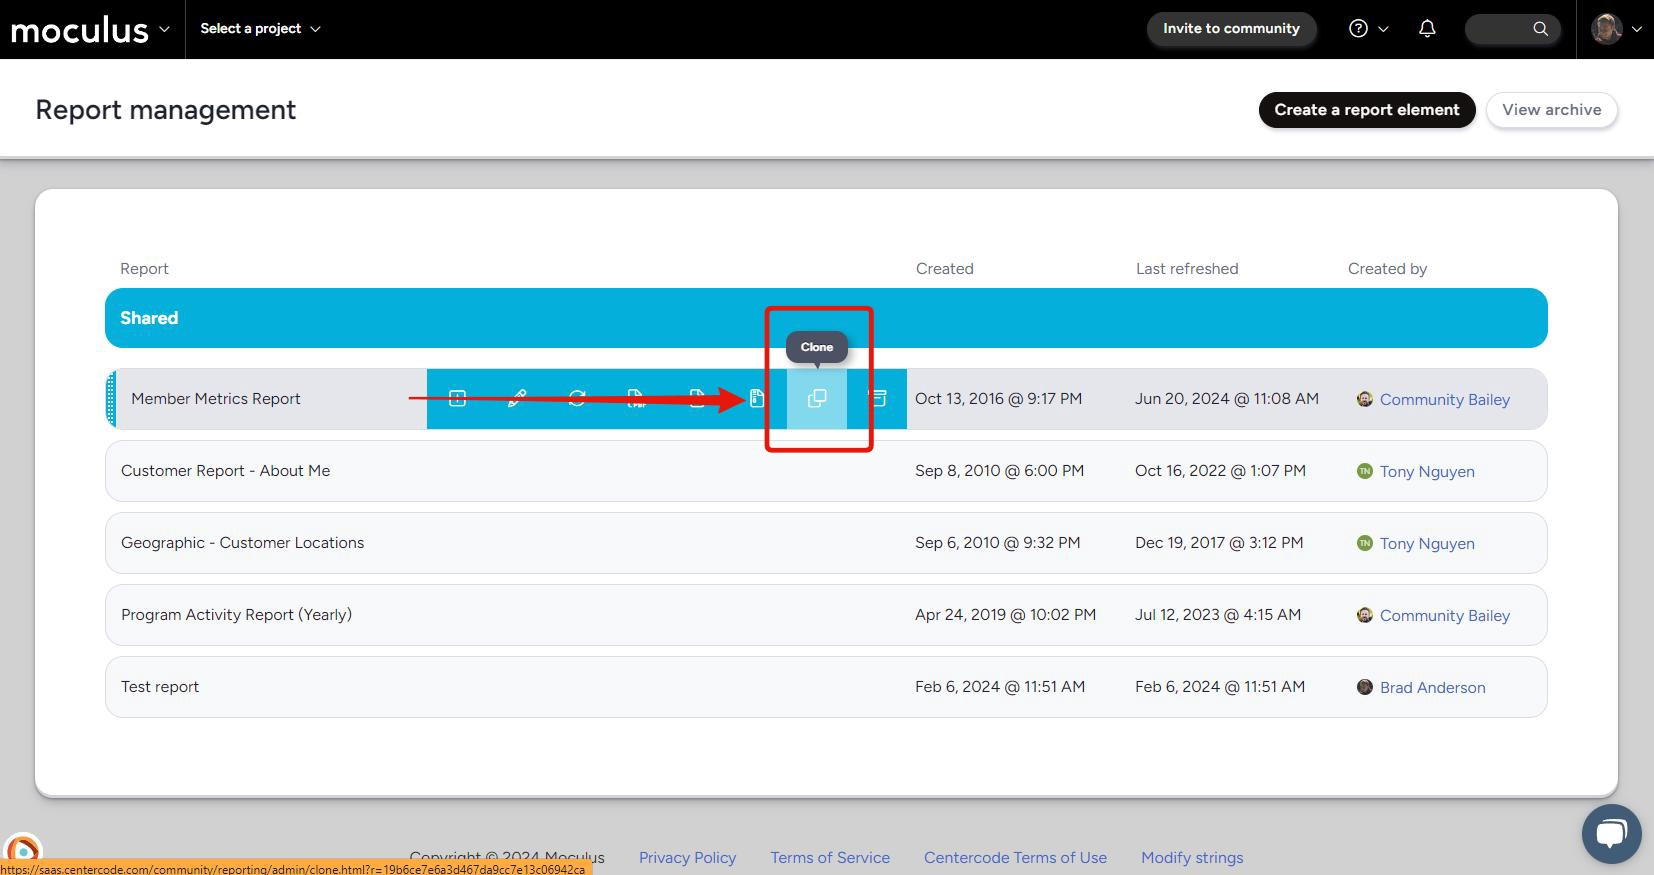Open the Privacy Policy footer link
This screenshot has height=875, width=1654.
(687, 857)
